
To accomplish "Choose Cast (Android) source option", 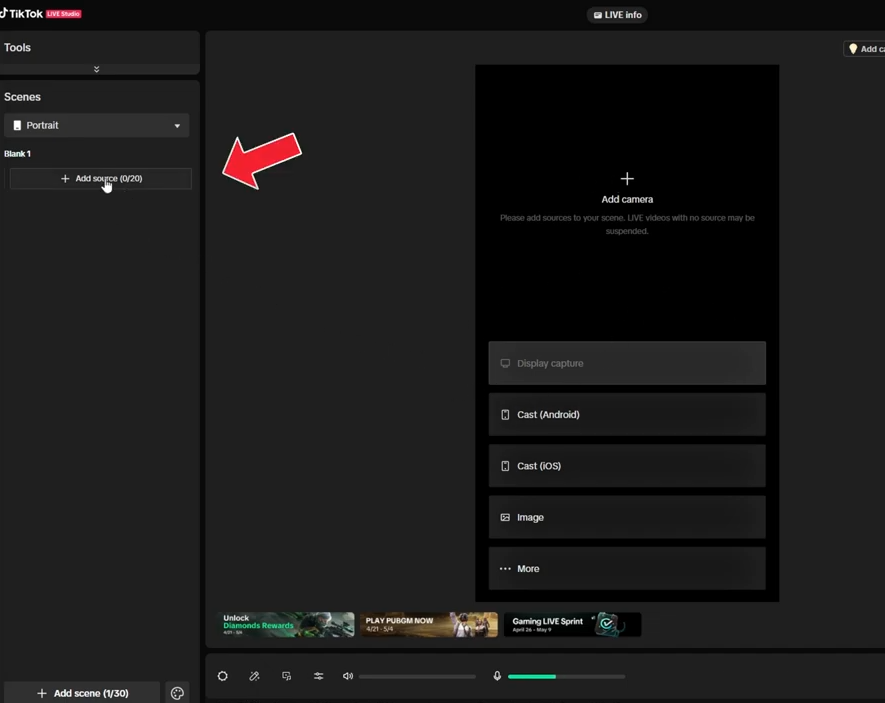I will tap(627, 415).
